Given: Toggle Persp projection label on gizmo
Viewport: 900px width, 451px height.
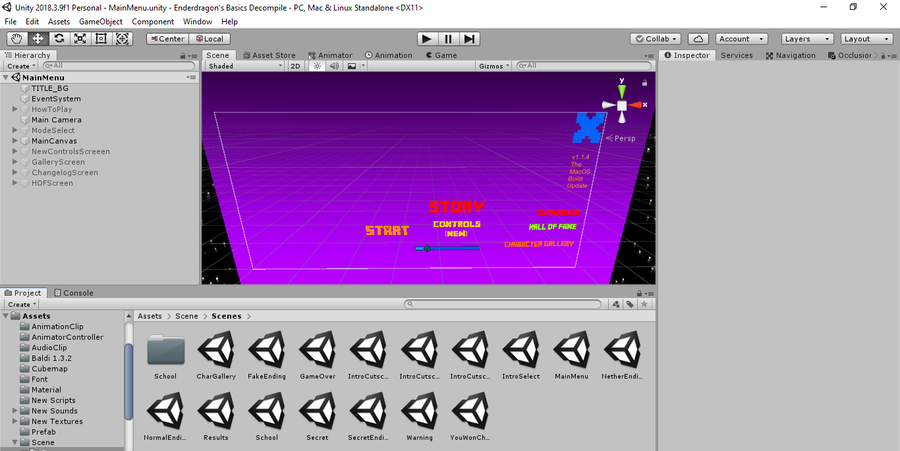Looking at the screenshot, I should coord(621,138).
